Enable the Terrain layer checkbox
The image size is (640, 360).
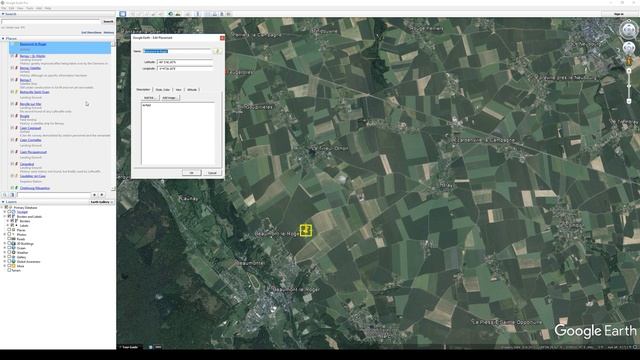(x=9, y=270)
